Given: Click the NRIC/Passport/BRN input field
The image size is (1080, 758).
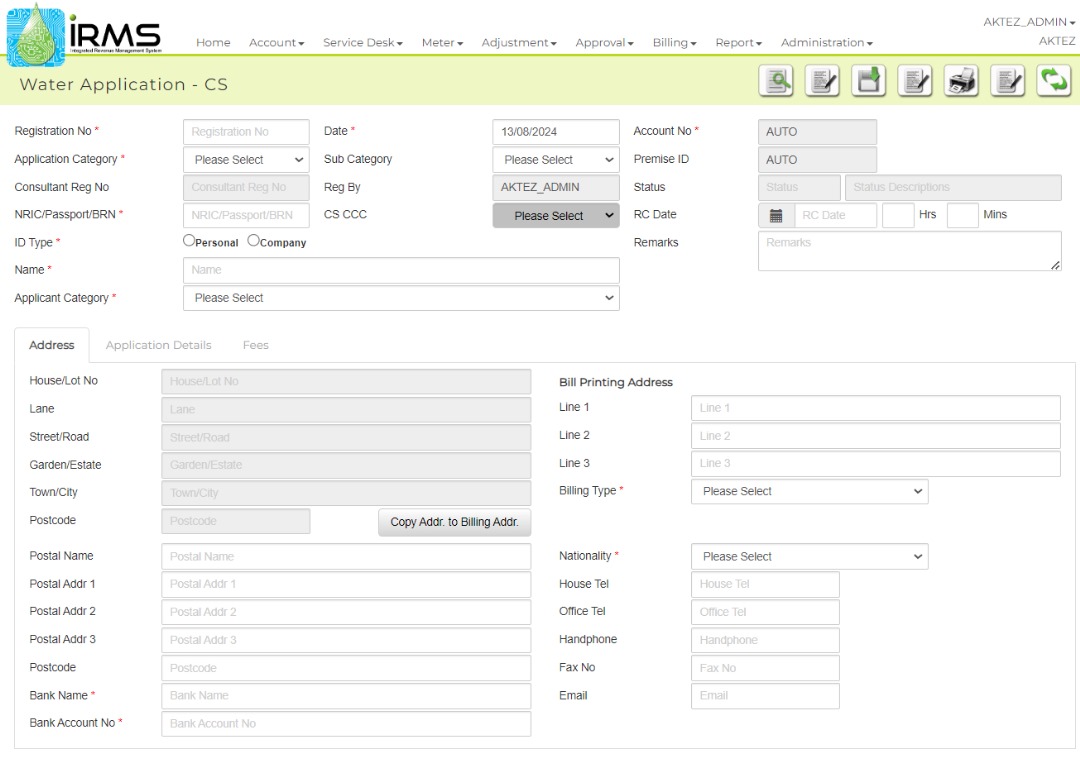Looking at the screenshot, I should pyautogui.click(x=247, y=215).
